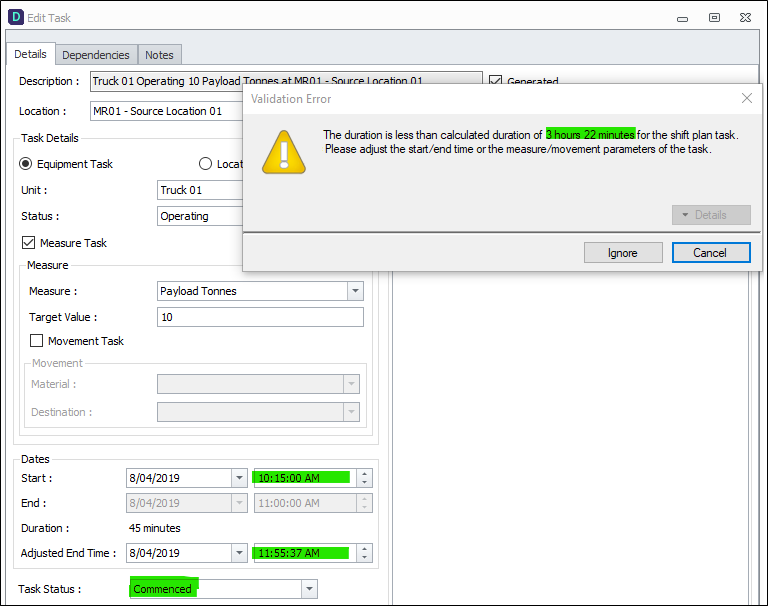768x606 pixels.
Task: Close the Validation Error dialog with X
Action: pyautogui.click(x=746, y=98)
